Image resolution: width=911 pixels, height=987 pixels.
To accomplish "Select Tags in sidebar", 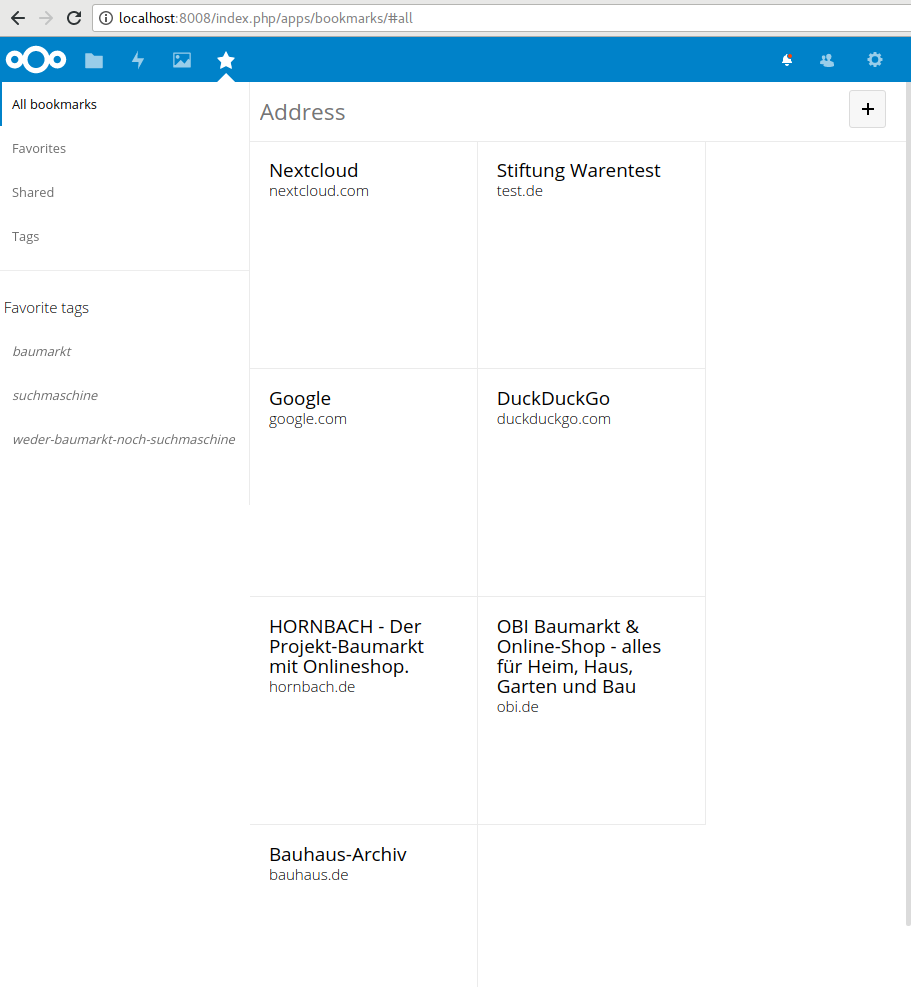I will (x=125, y=237).
